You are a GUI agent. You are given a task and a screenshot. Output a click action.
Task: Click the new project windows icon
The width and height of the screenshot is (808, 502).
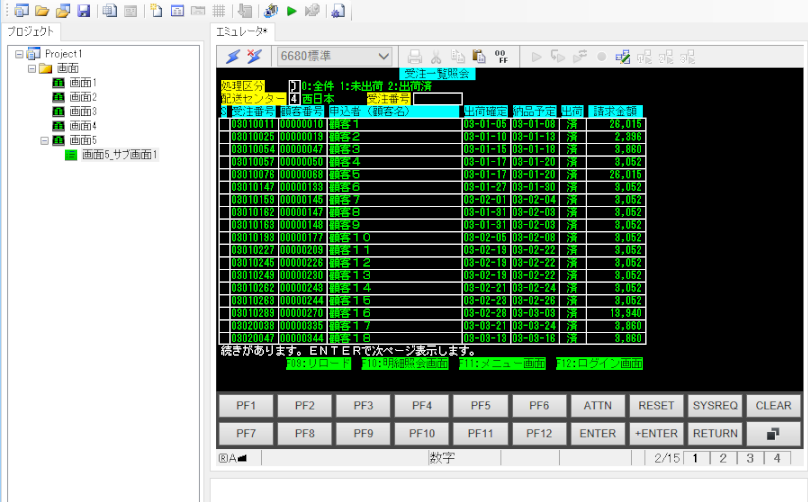click(21, 10)
